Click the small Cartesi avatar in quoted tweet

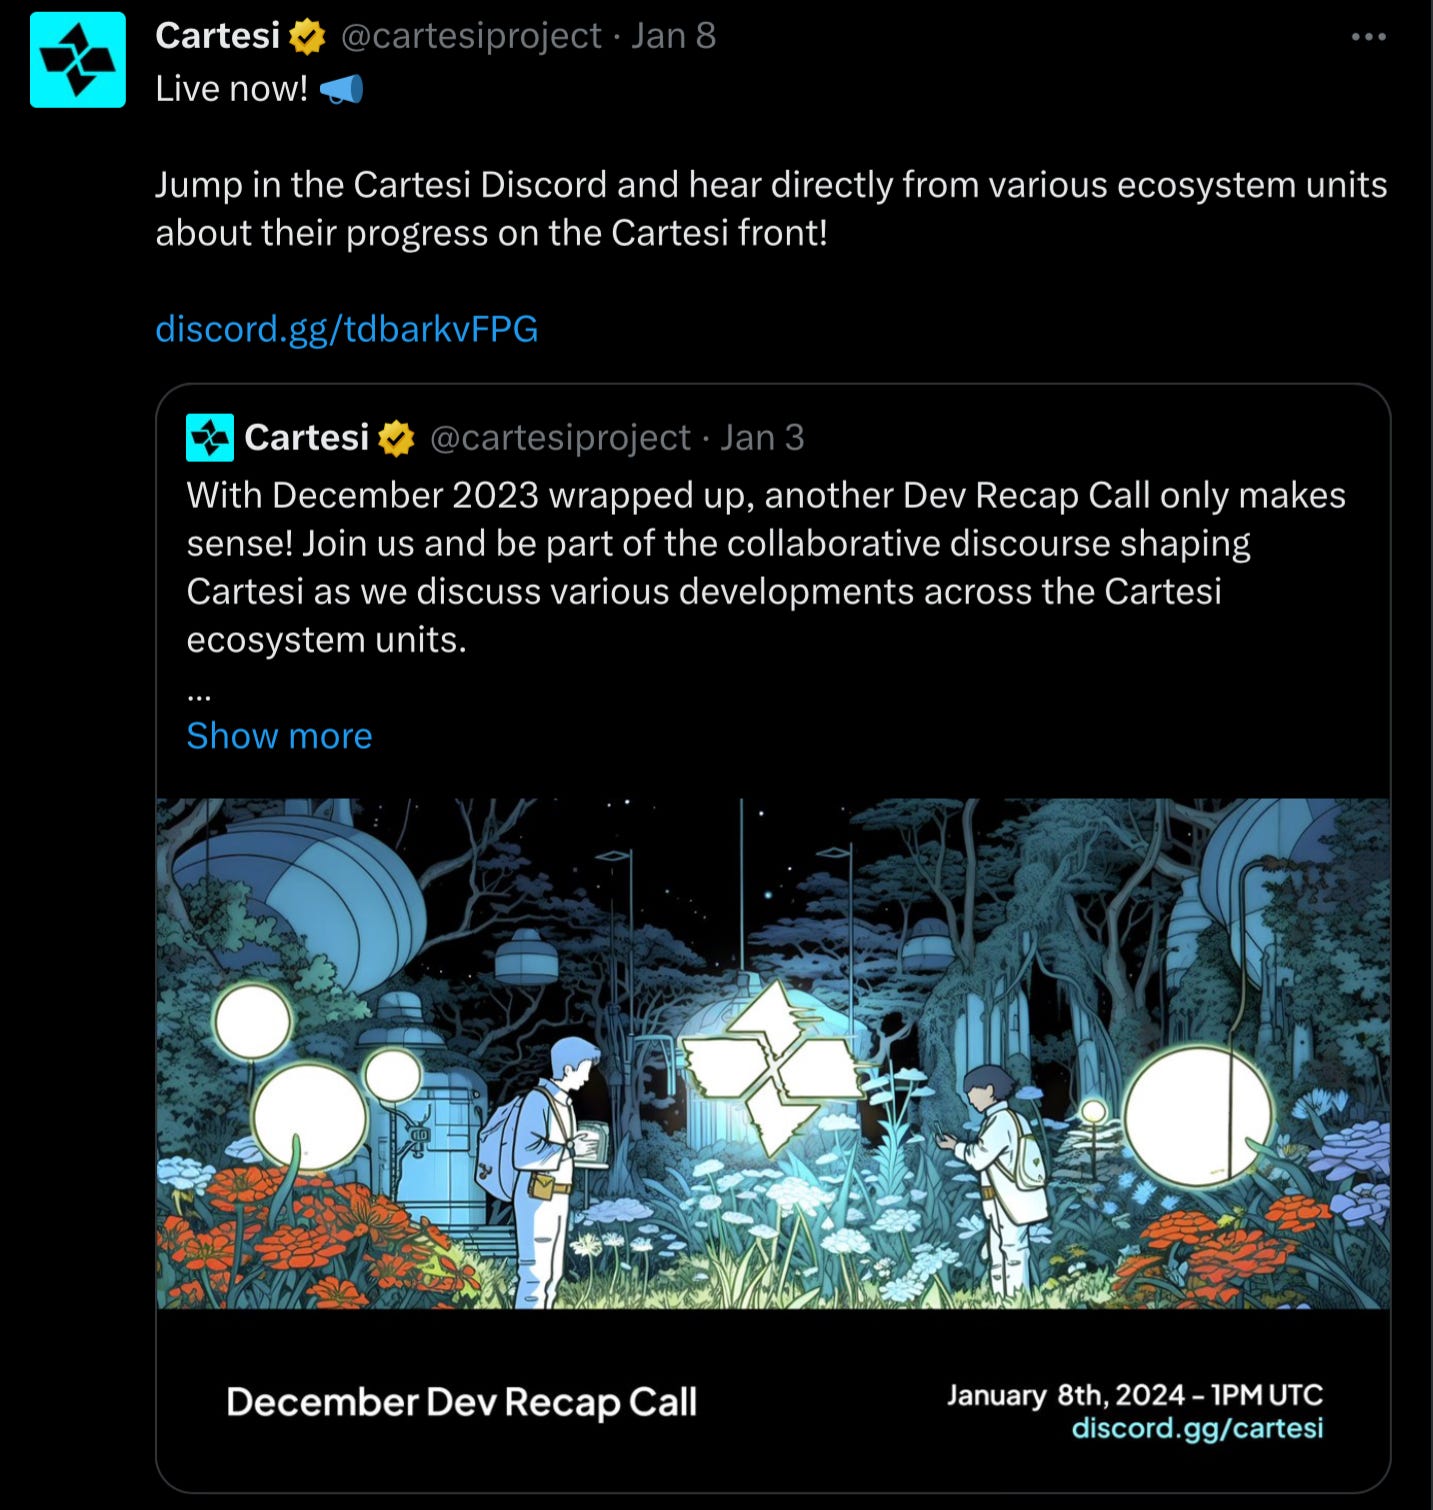(x=210, y=438)
